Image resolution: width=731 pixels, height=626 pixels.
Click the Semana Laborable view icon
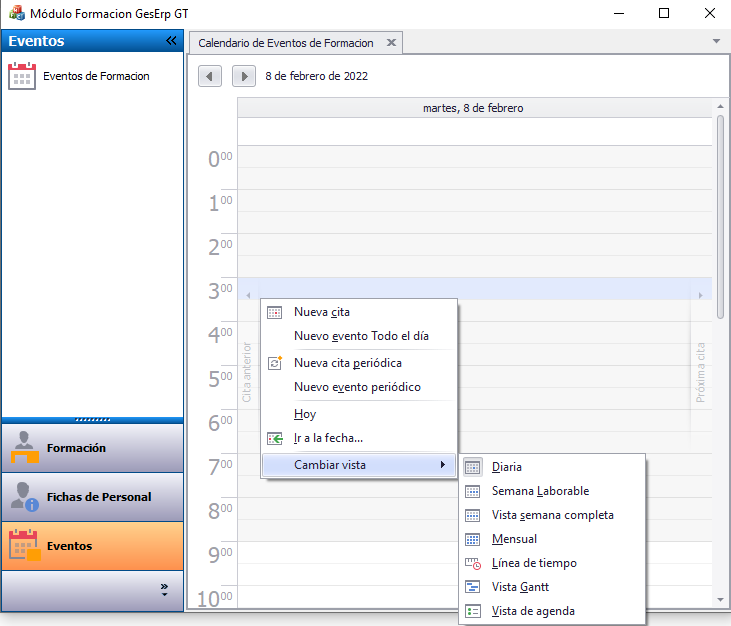(x=473, y=491)
